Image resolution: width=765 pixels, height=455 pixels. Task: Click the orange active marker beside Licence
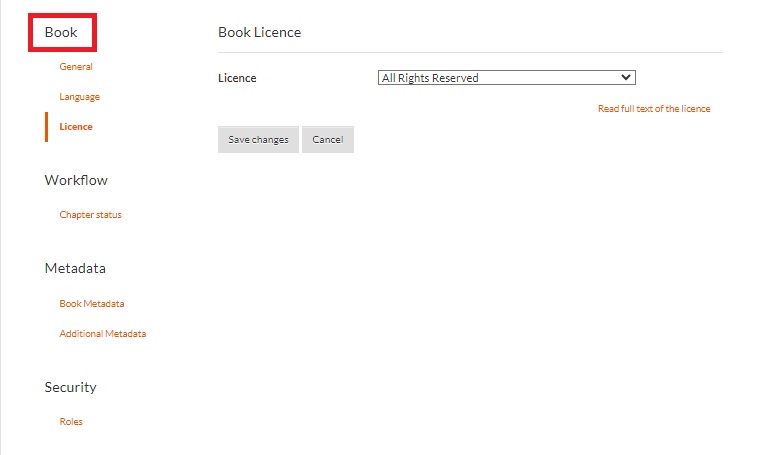(x=46, y=127)
